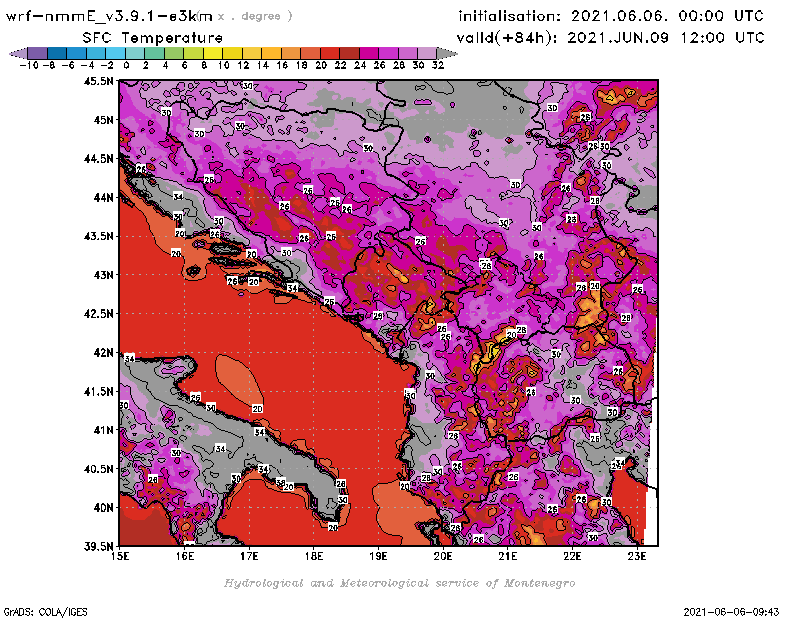Click the purple -10 to -8 legend swatch
The width and height of the screenshot is (800, 618).
click(x=38, y=53)
